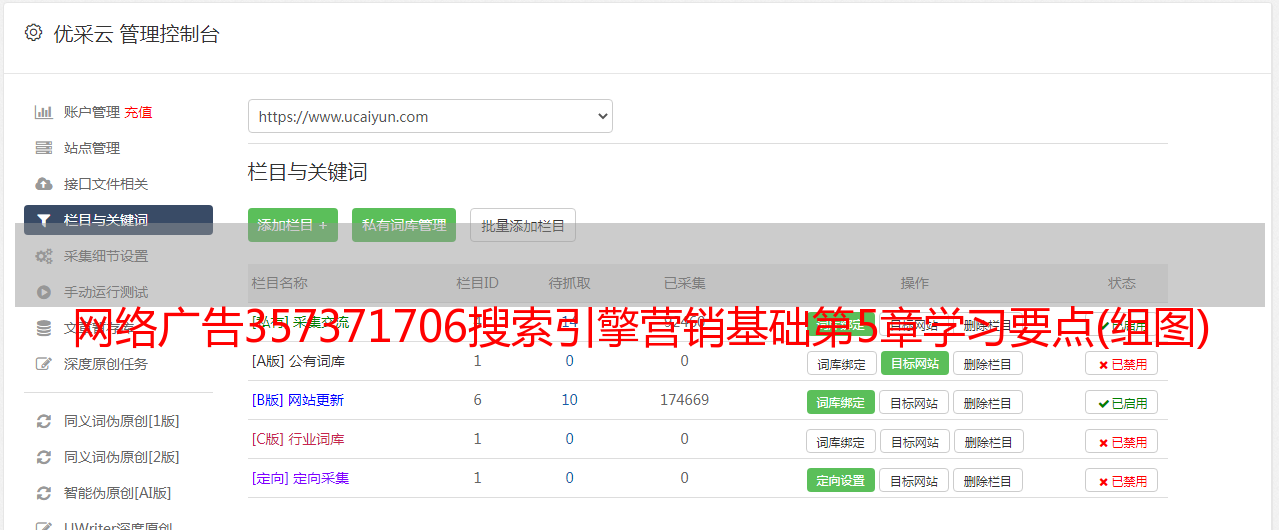Click 词库绑定 in the 行业词库 row
Screen dimensions: 1279x530
(x=841, y=441)
